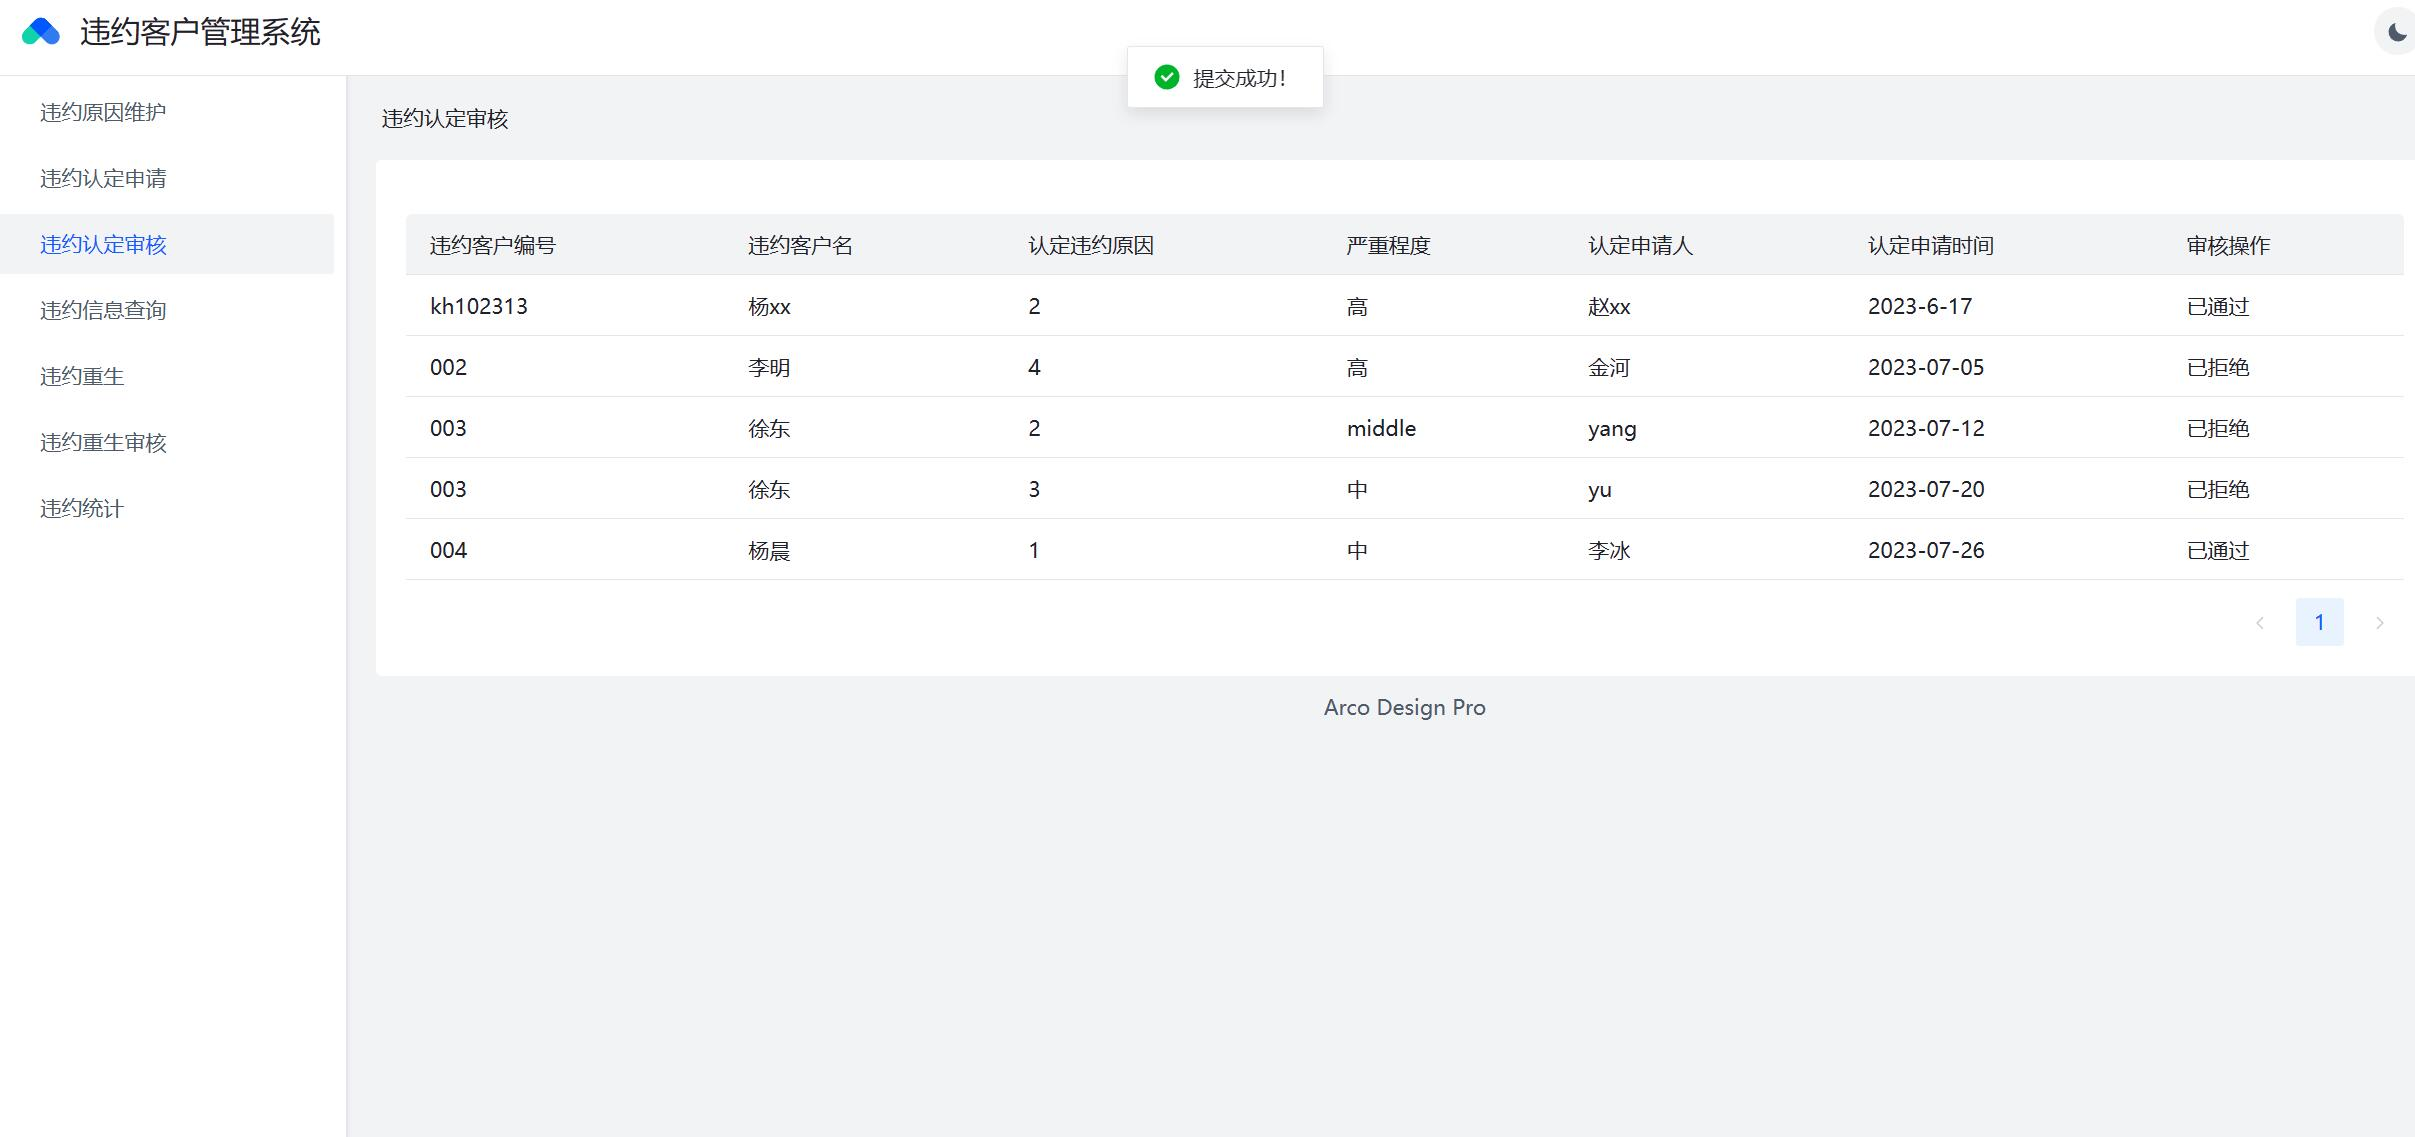Go to next page arrow
Image resolution: width=2415 pixels, height=1137 pixels.
pyautogui.click(x=2379, y=623)
